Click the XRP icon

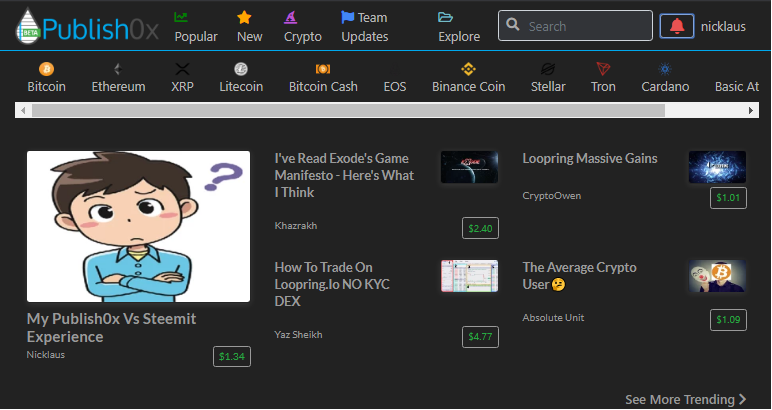182,69
